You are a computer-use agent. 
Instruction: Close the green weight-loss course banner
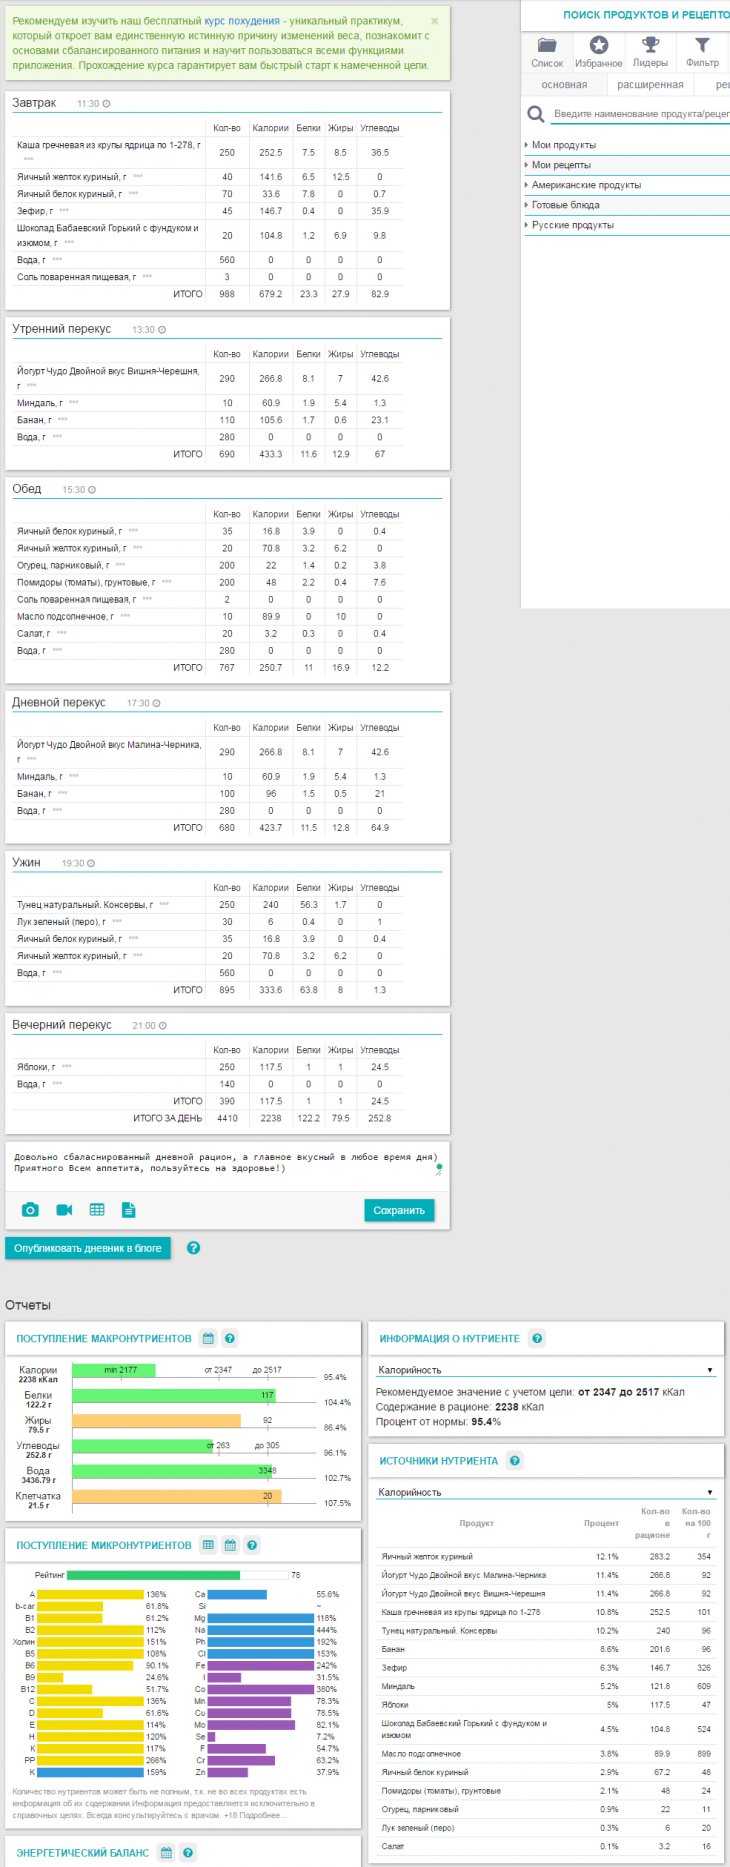434,21
